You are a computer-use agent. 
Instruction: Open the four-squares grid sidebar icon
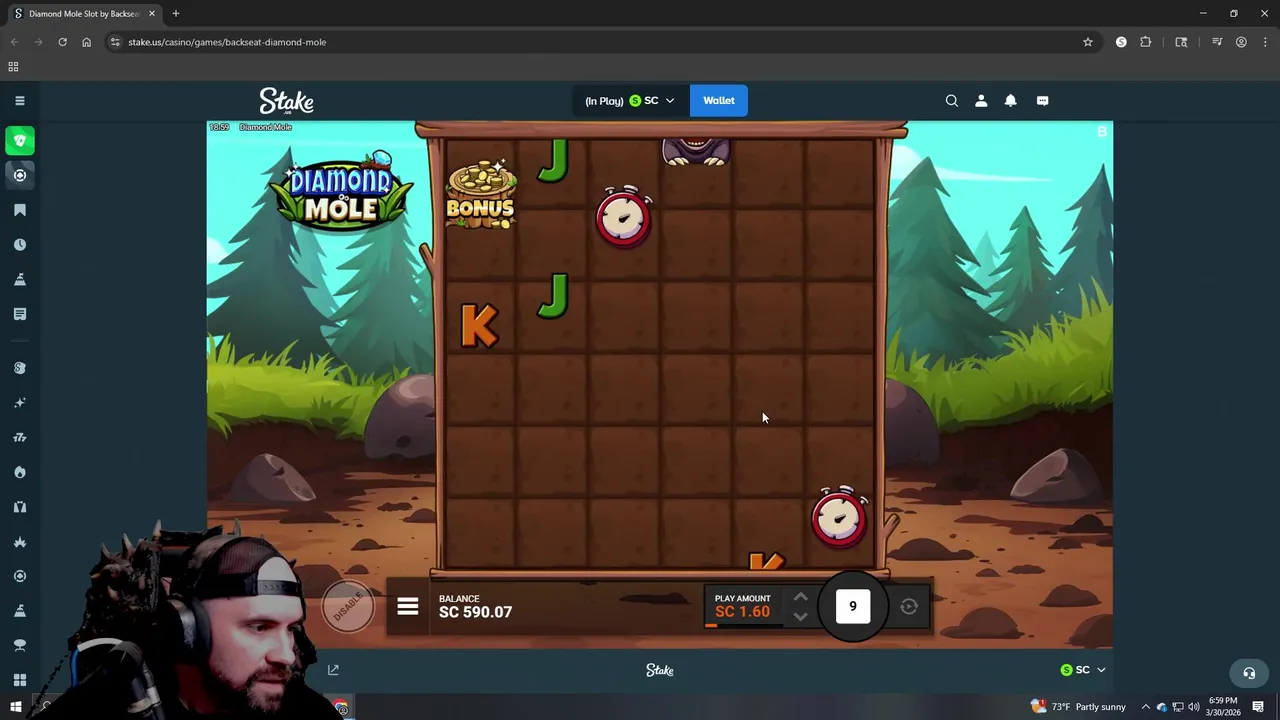click(19, 680)
